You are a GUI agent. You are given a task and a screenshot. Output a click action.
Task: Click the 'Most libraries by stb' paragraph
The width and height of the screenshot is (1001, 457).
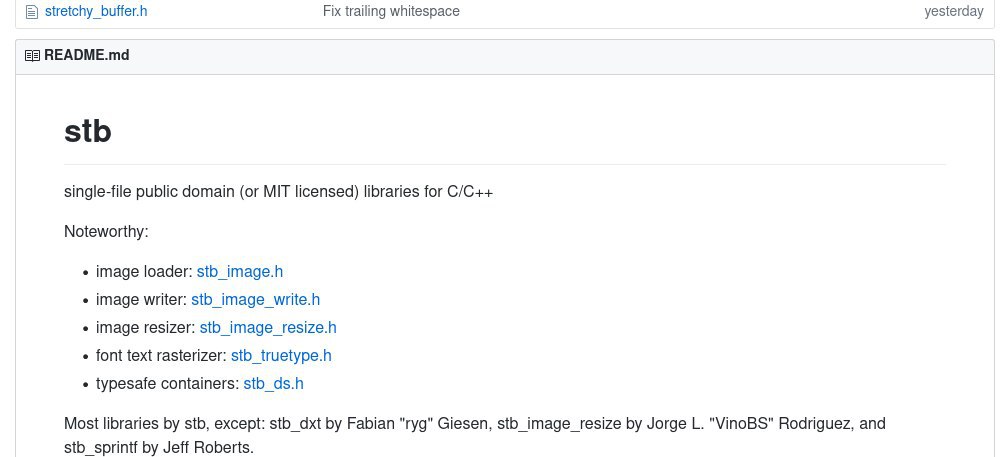click(474, 435)
